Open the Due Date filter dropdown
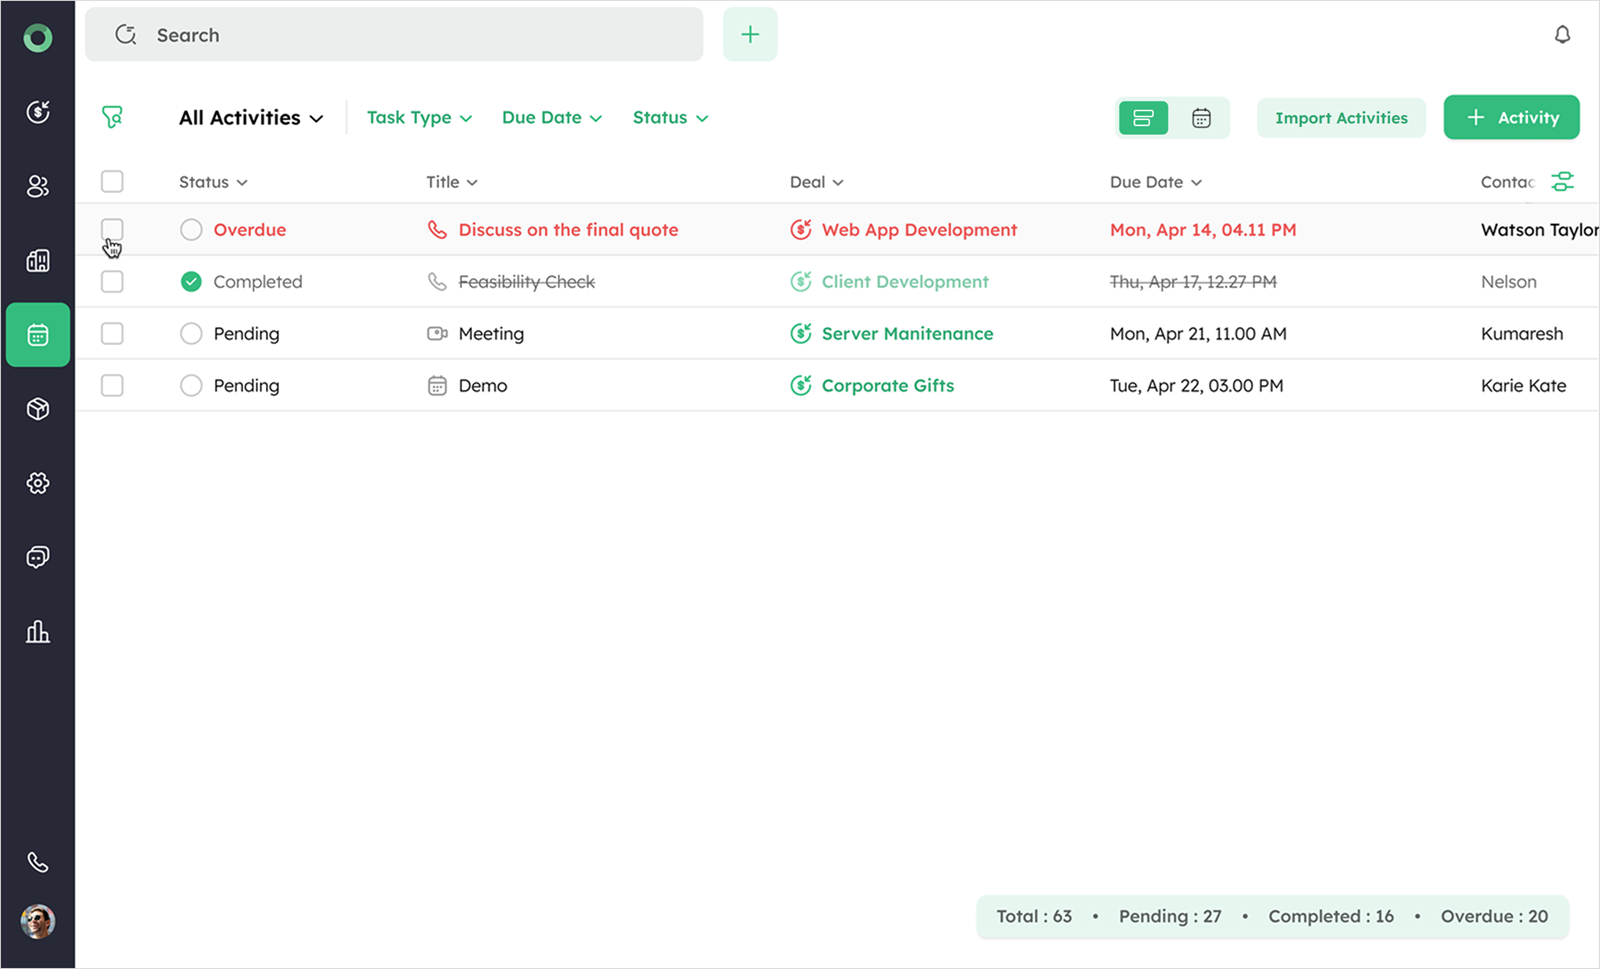Image resolution: width=1600 pixels, height=969 pixels. click(552, 118)
